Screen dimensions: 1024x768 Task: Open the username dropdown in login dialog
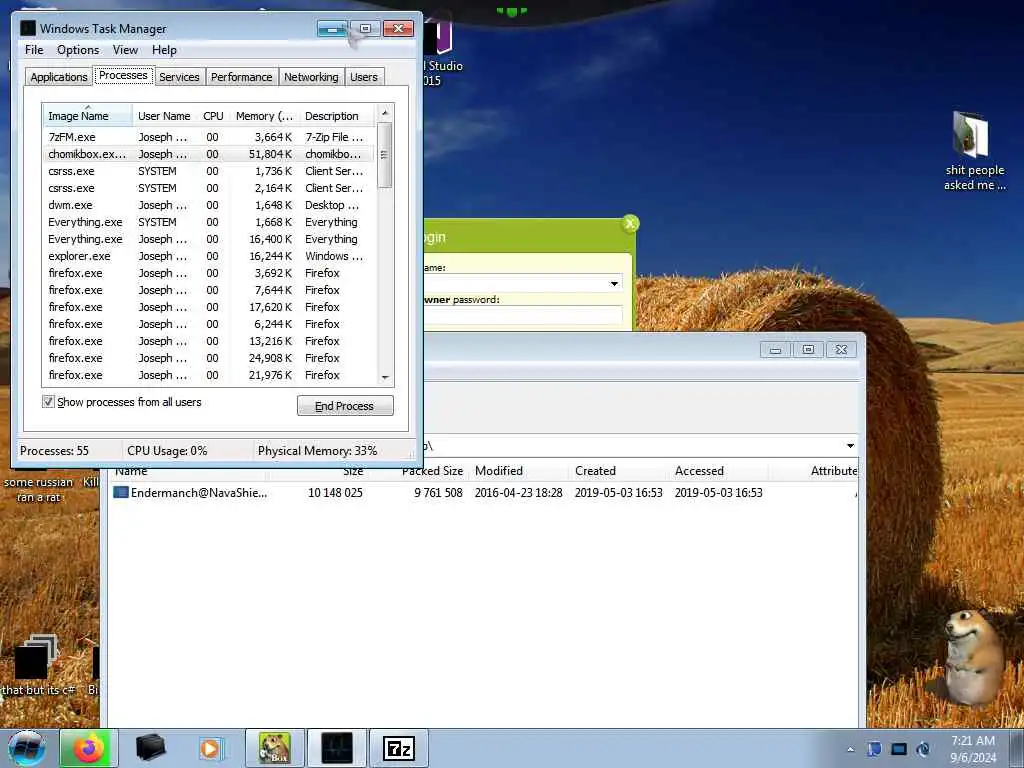pos(614,283)
